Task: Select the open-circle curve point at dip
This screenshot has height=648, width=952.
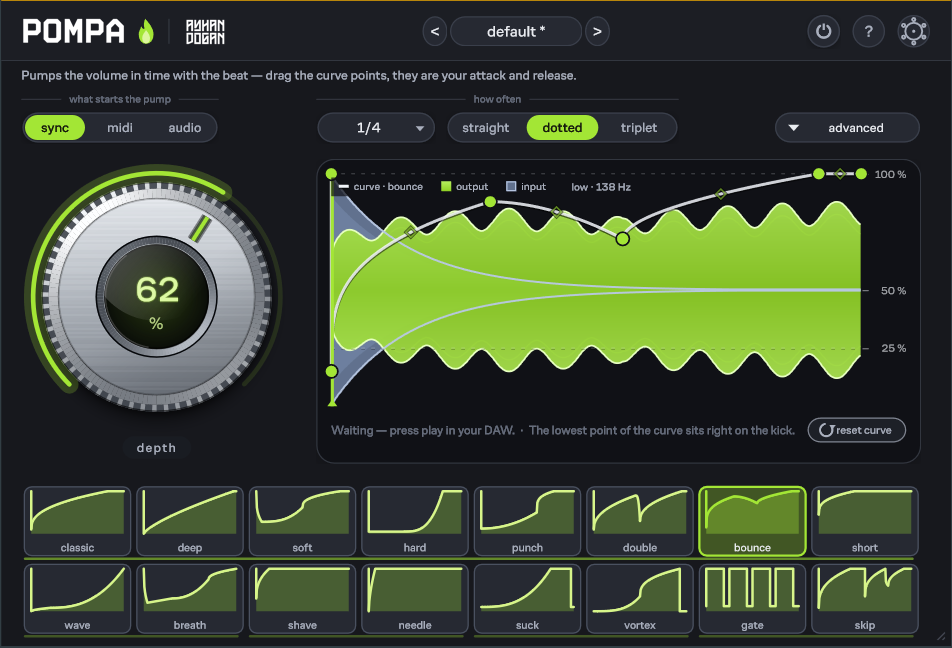Action: click(x=622, y=239)
